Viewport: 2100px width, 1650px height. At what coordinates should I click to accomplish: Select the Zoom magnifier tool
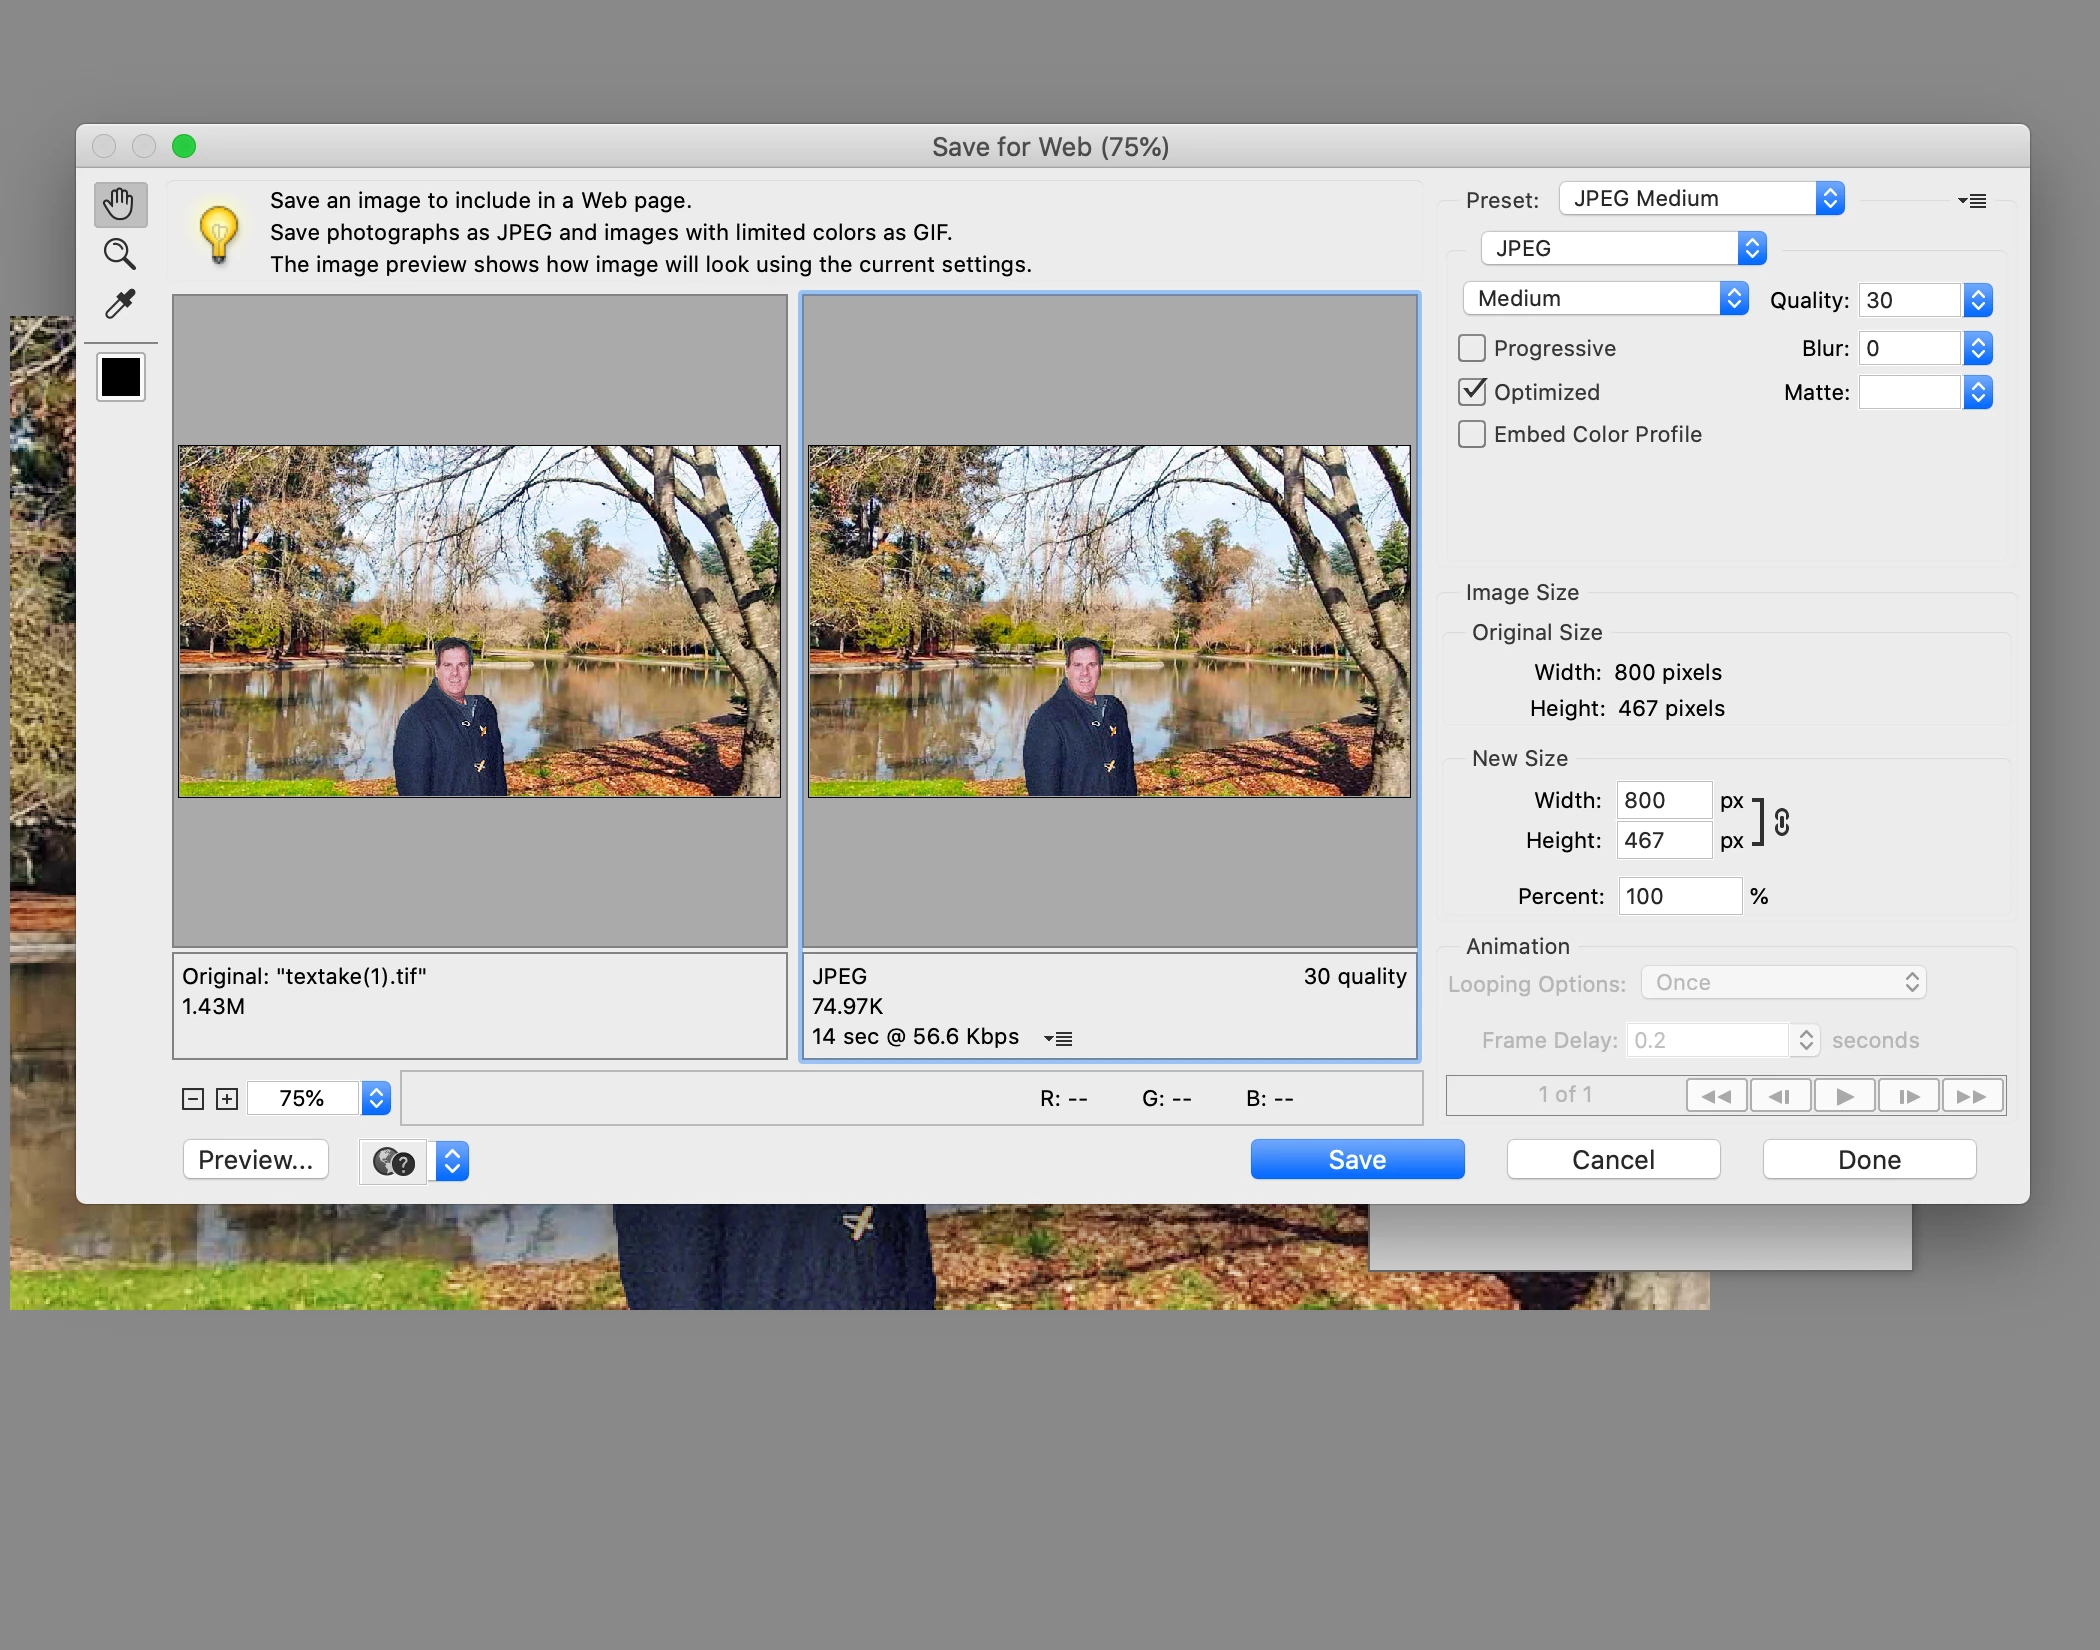click(120, 254)
